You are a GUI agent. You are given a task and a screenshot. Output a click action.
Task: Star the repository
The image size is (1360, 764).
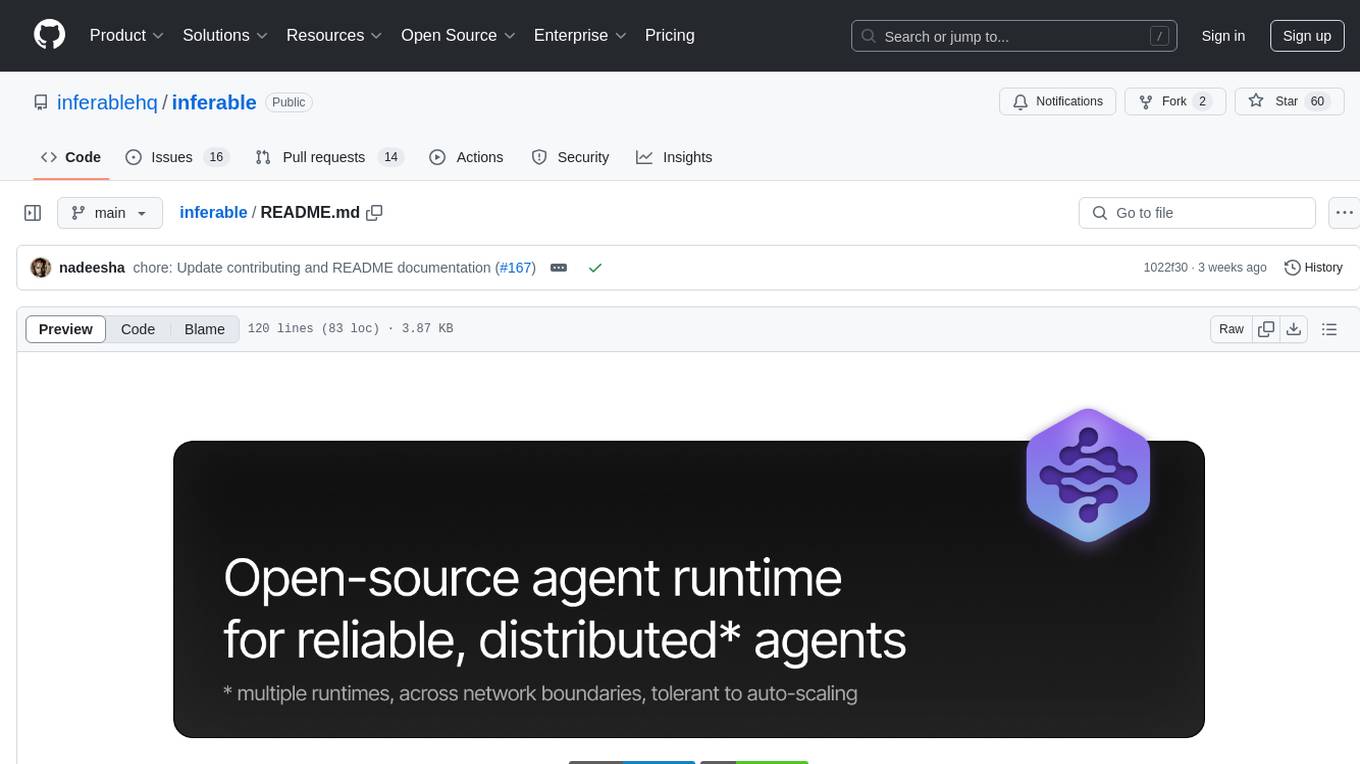pyautogui.click(x=1289, y=101)
